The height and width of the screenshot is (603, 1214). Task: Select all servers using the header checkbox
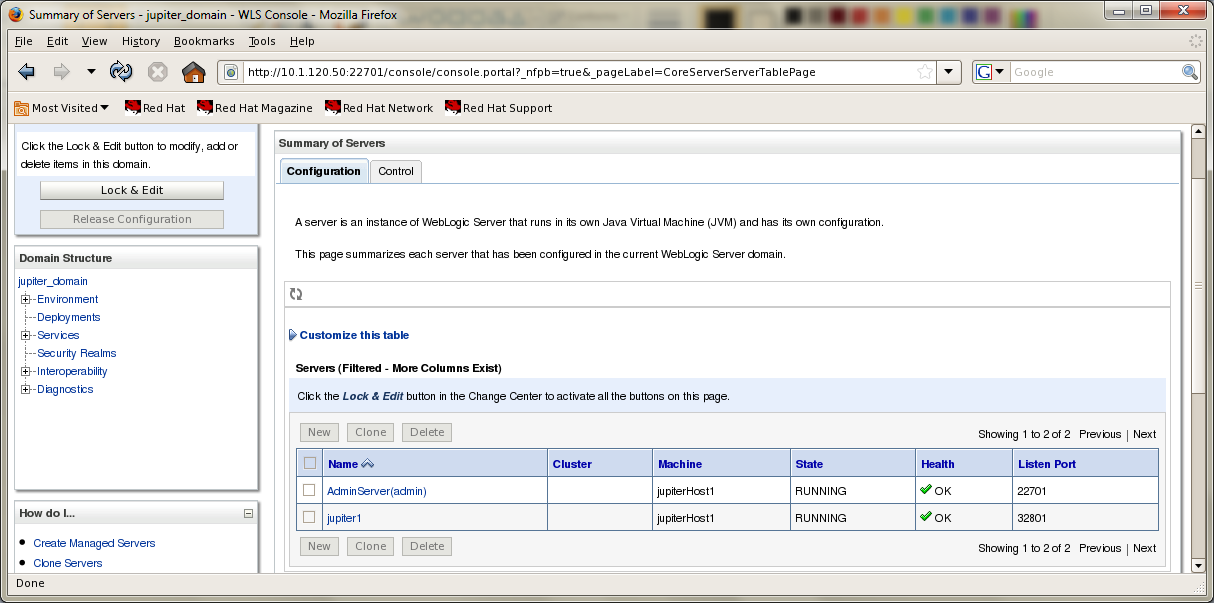click(309, 463)
